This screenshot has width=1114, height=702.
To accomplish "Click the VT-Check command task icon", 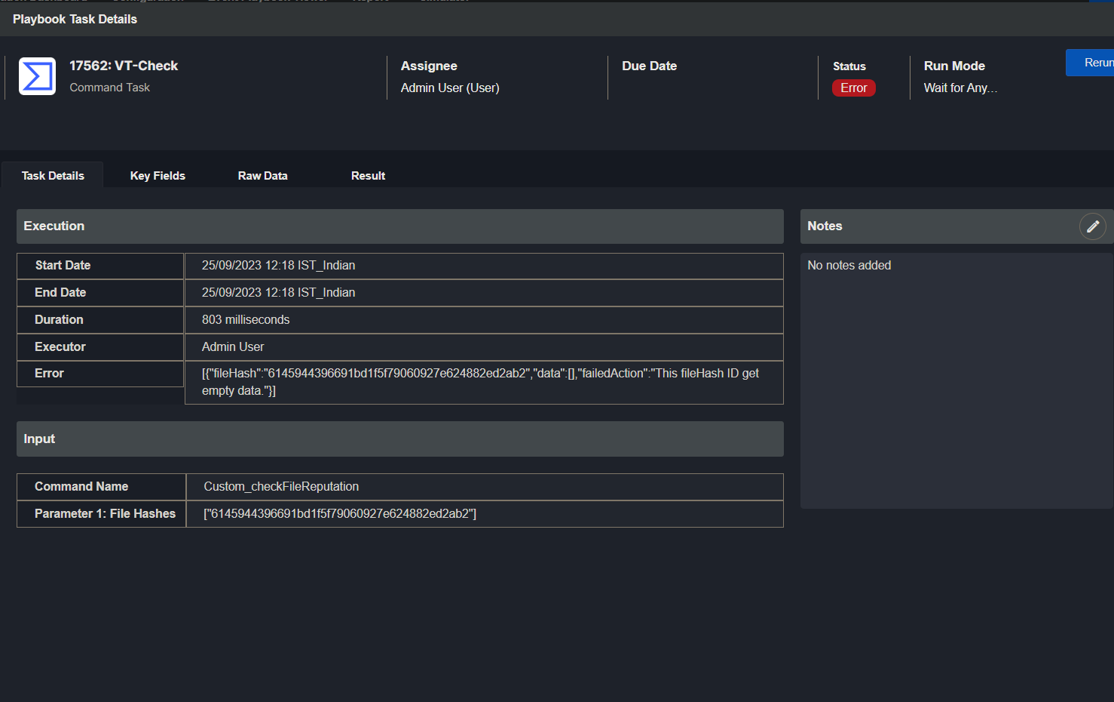I will pyautogui.click(x=37, y=76).
